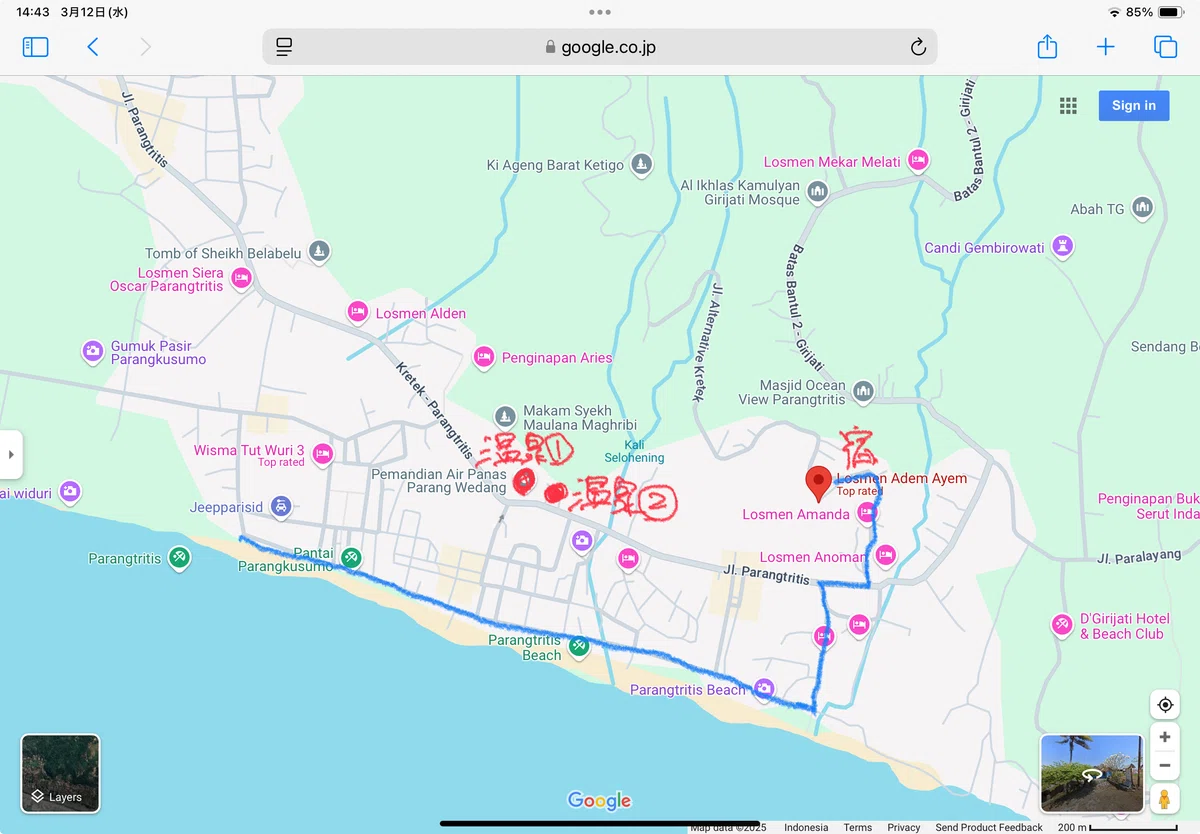Click the Indonesia region link

coord(806,827)
